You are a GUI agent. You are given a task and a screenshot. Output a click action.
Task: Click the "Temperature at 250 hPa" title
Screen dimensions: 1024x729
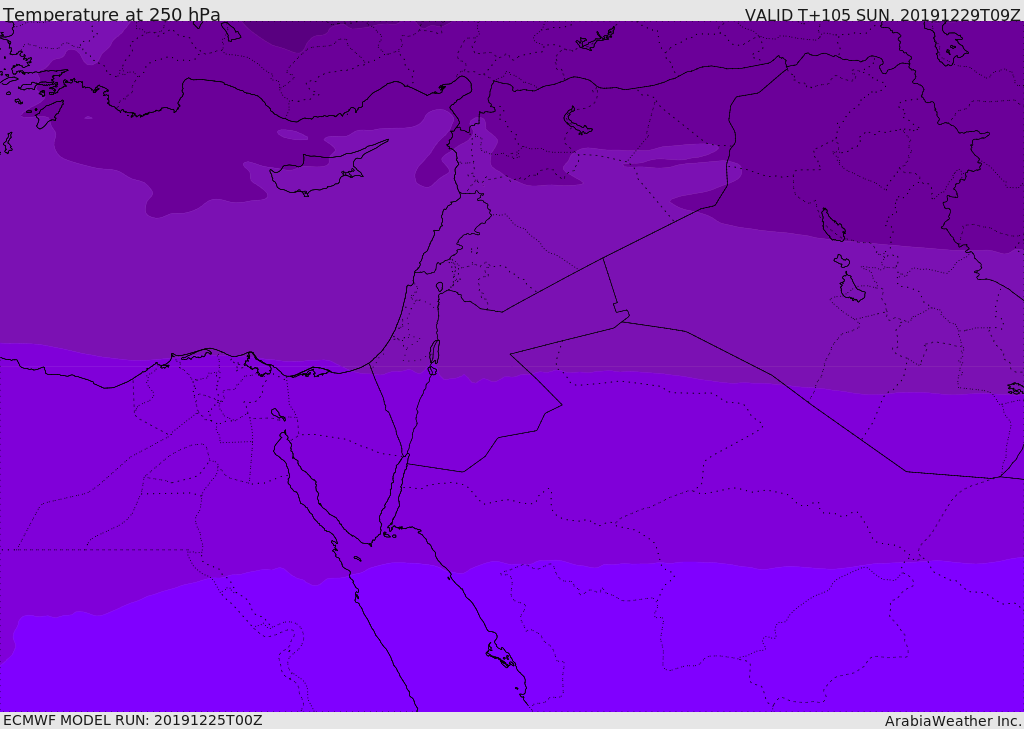[x=112, y=15]
